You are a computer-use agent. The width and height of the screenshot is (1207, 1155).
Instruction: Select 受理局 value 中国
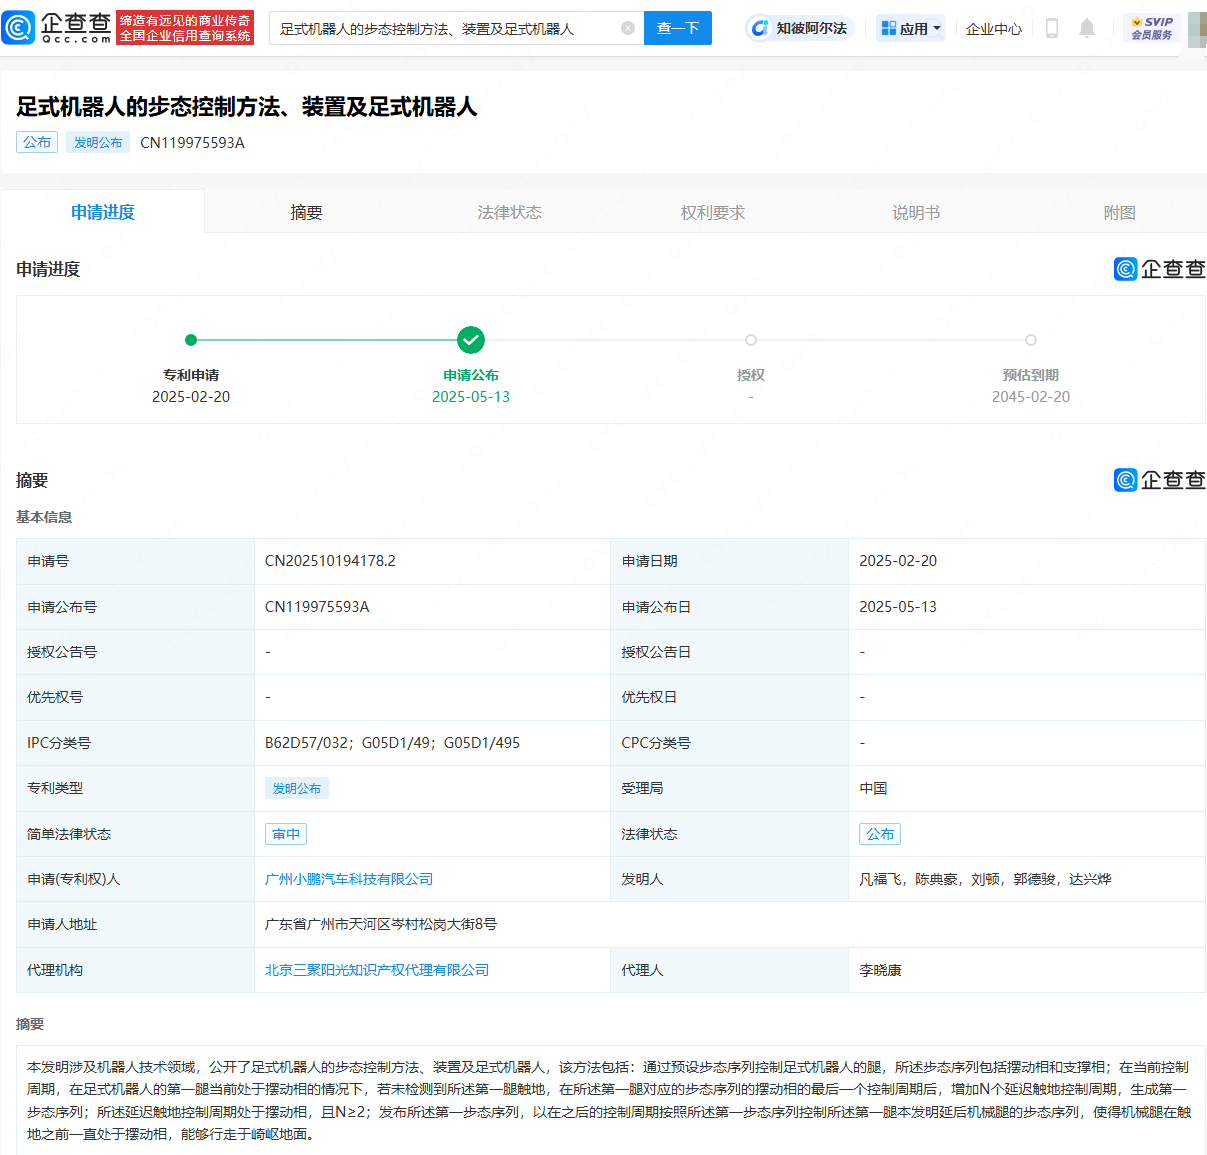click(873, 788)
